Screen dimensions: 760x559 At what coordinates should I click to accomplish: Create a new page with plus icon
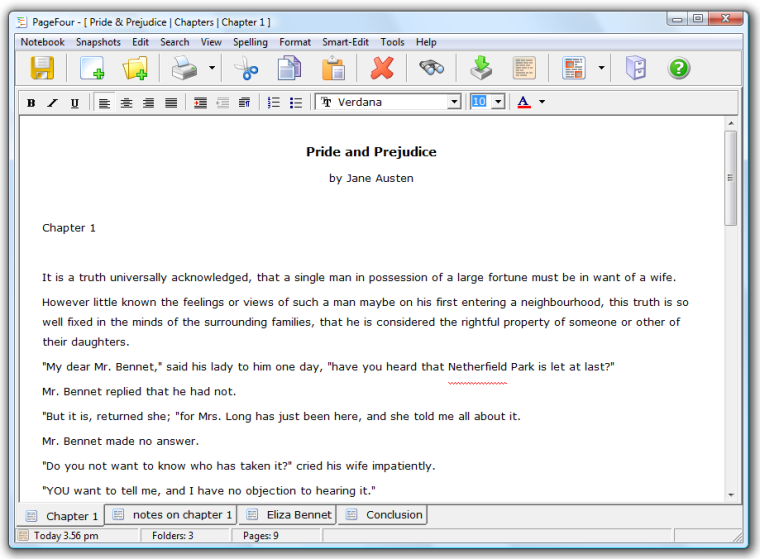coord(92,68)
